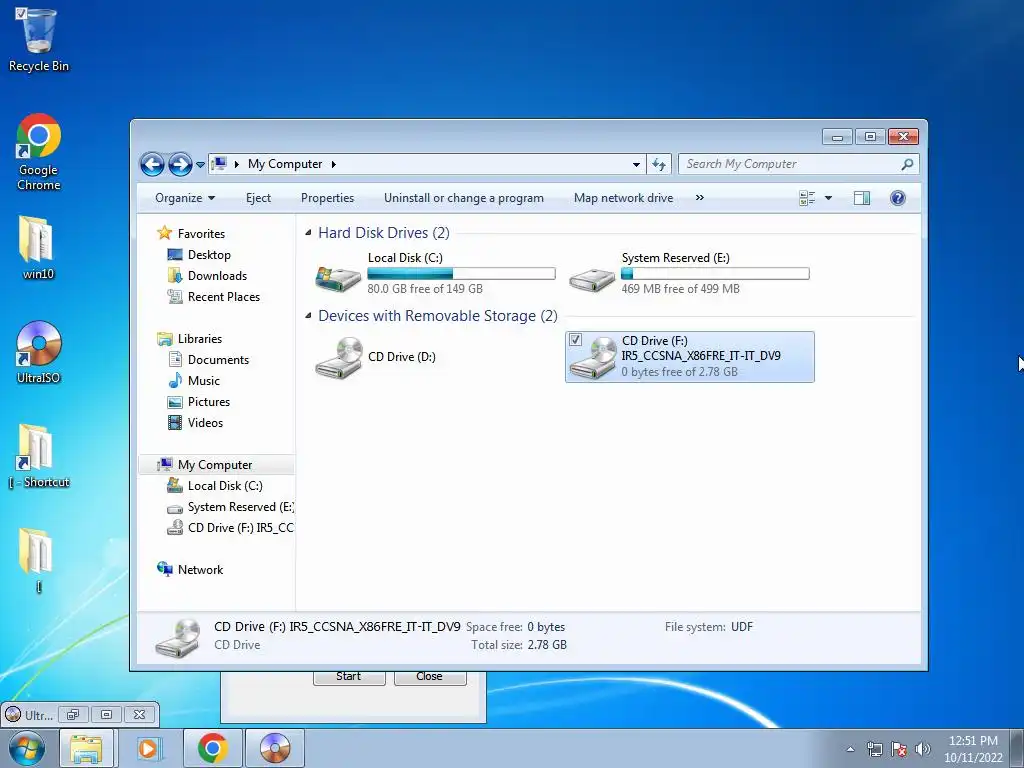The height and width of the screenshot is (768, 1024).
Task: Select CD Drive (F:) in sidebar tree
Action: pyautogui.click(x=230, y=528)
